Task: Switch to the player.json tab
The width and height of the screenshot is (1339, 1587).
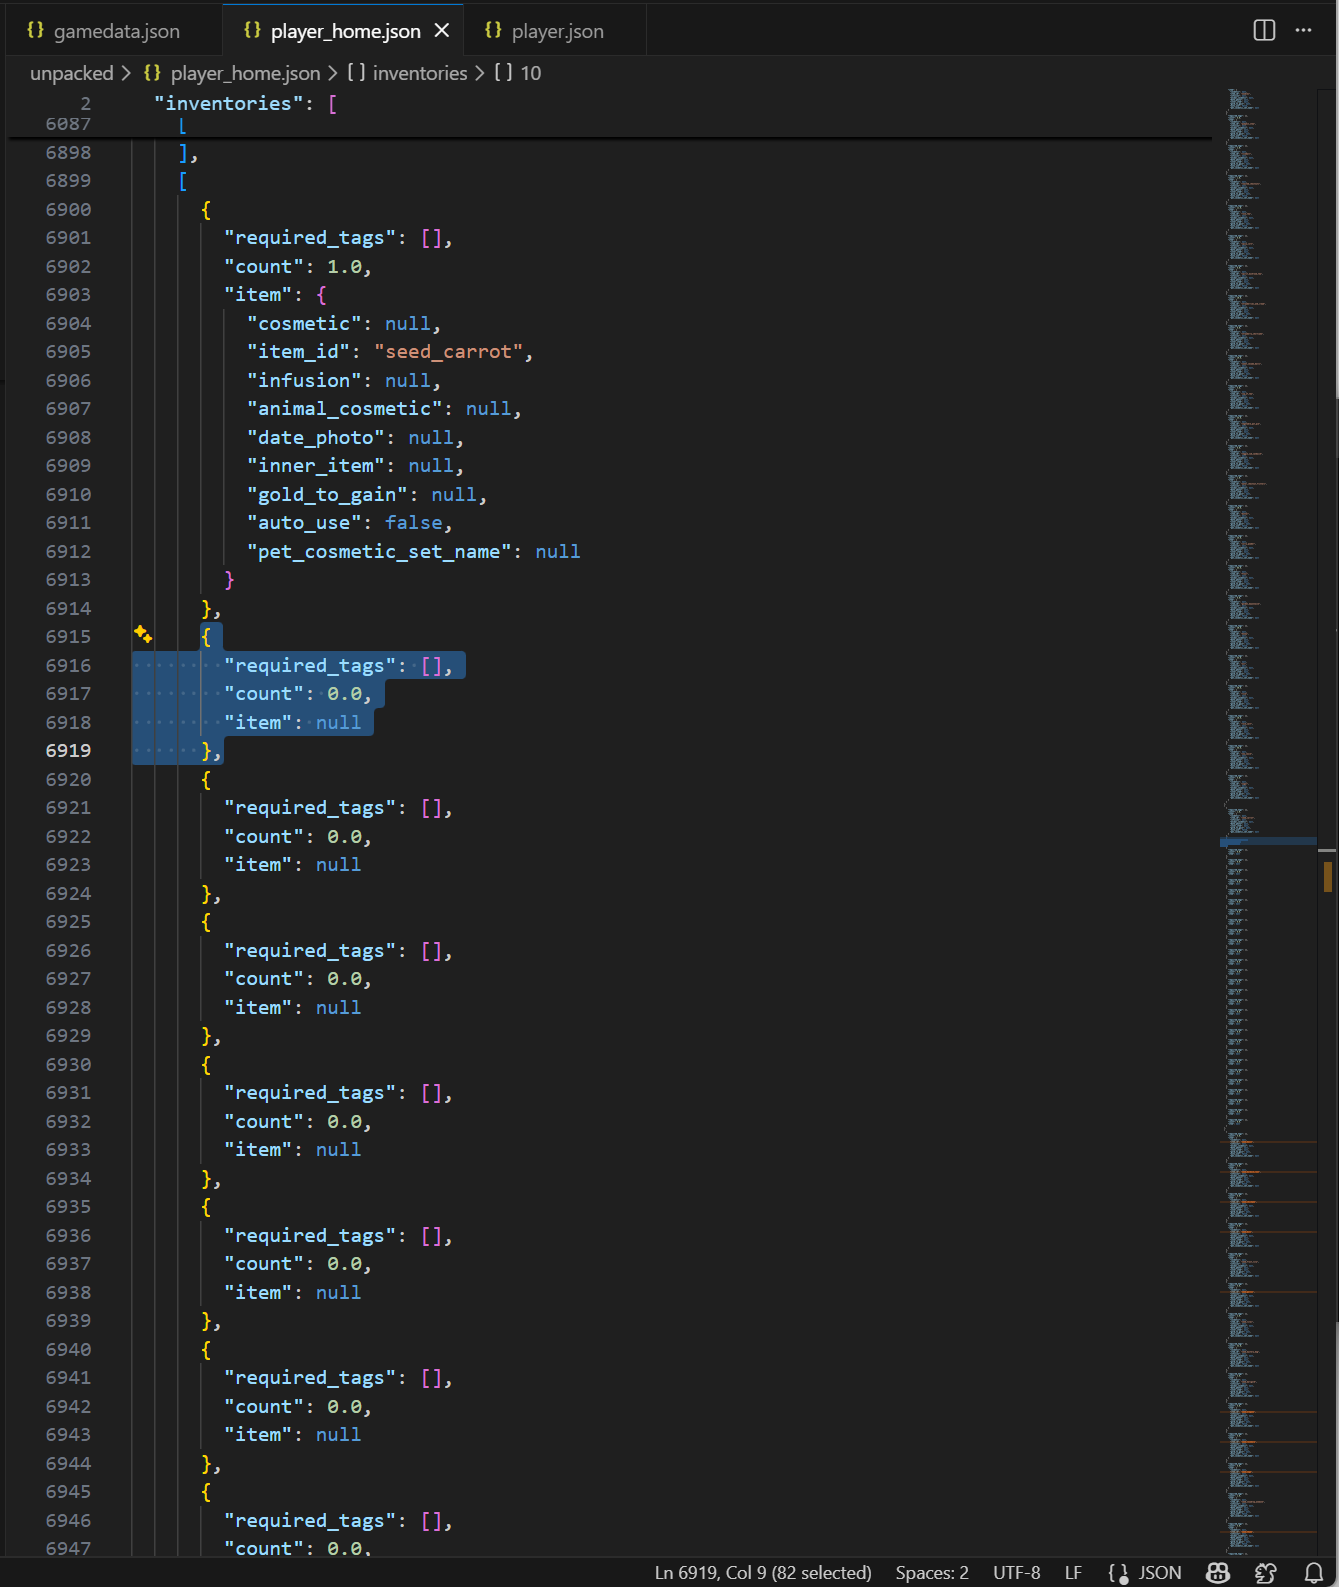Action: (557, 31)
